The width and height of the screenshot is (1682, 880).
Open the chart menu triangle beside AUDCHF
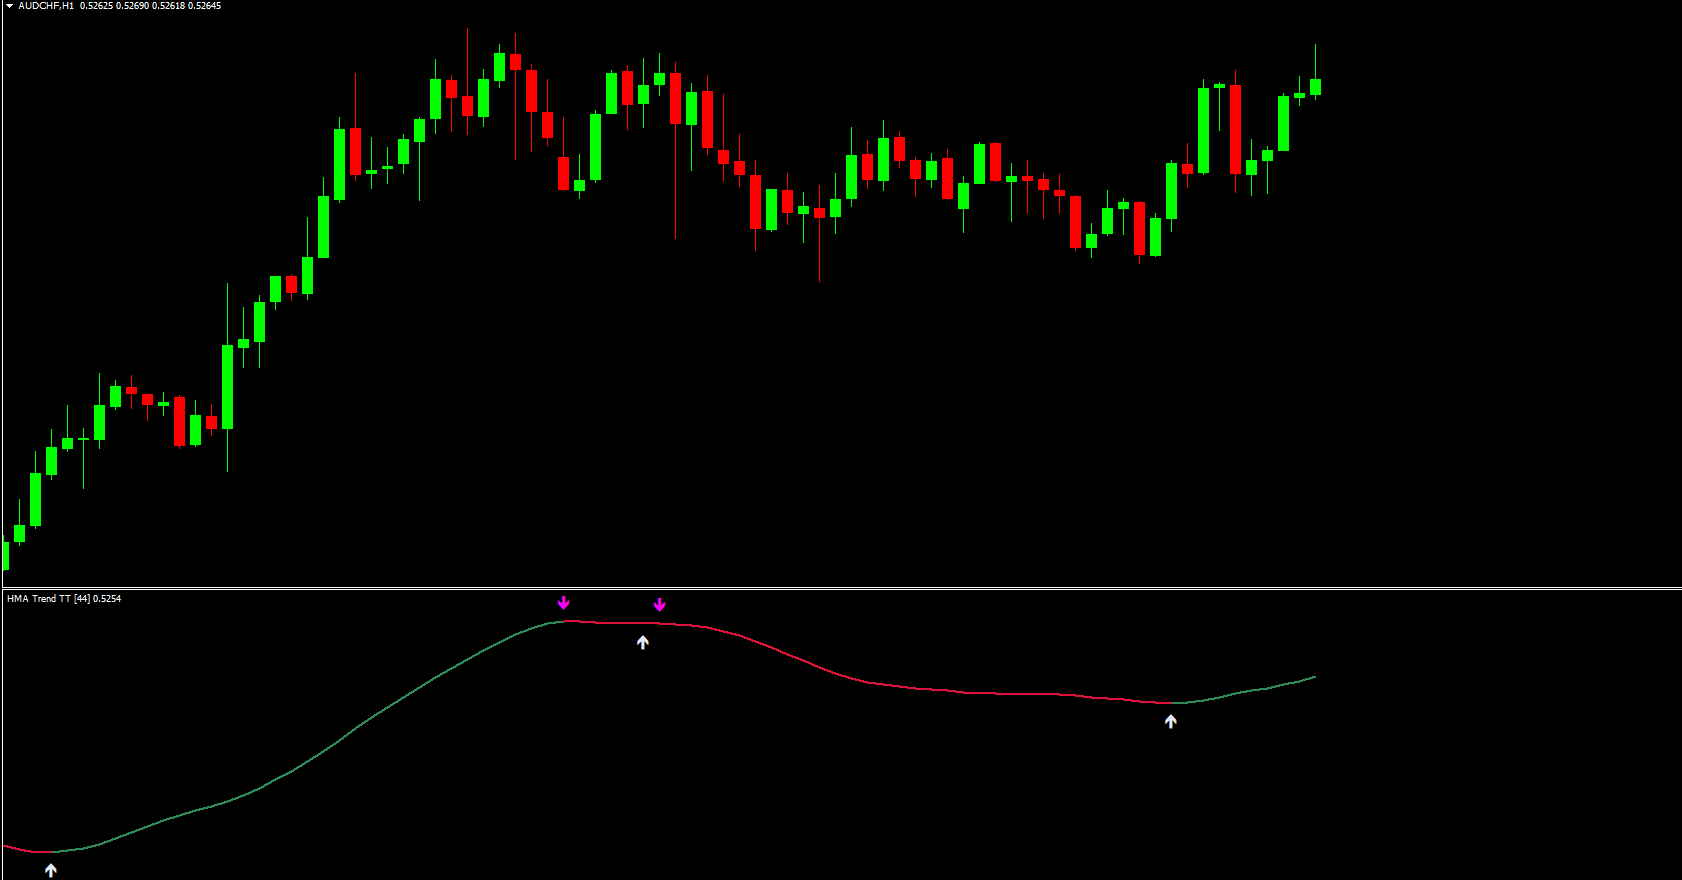[9, 6]
